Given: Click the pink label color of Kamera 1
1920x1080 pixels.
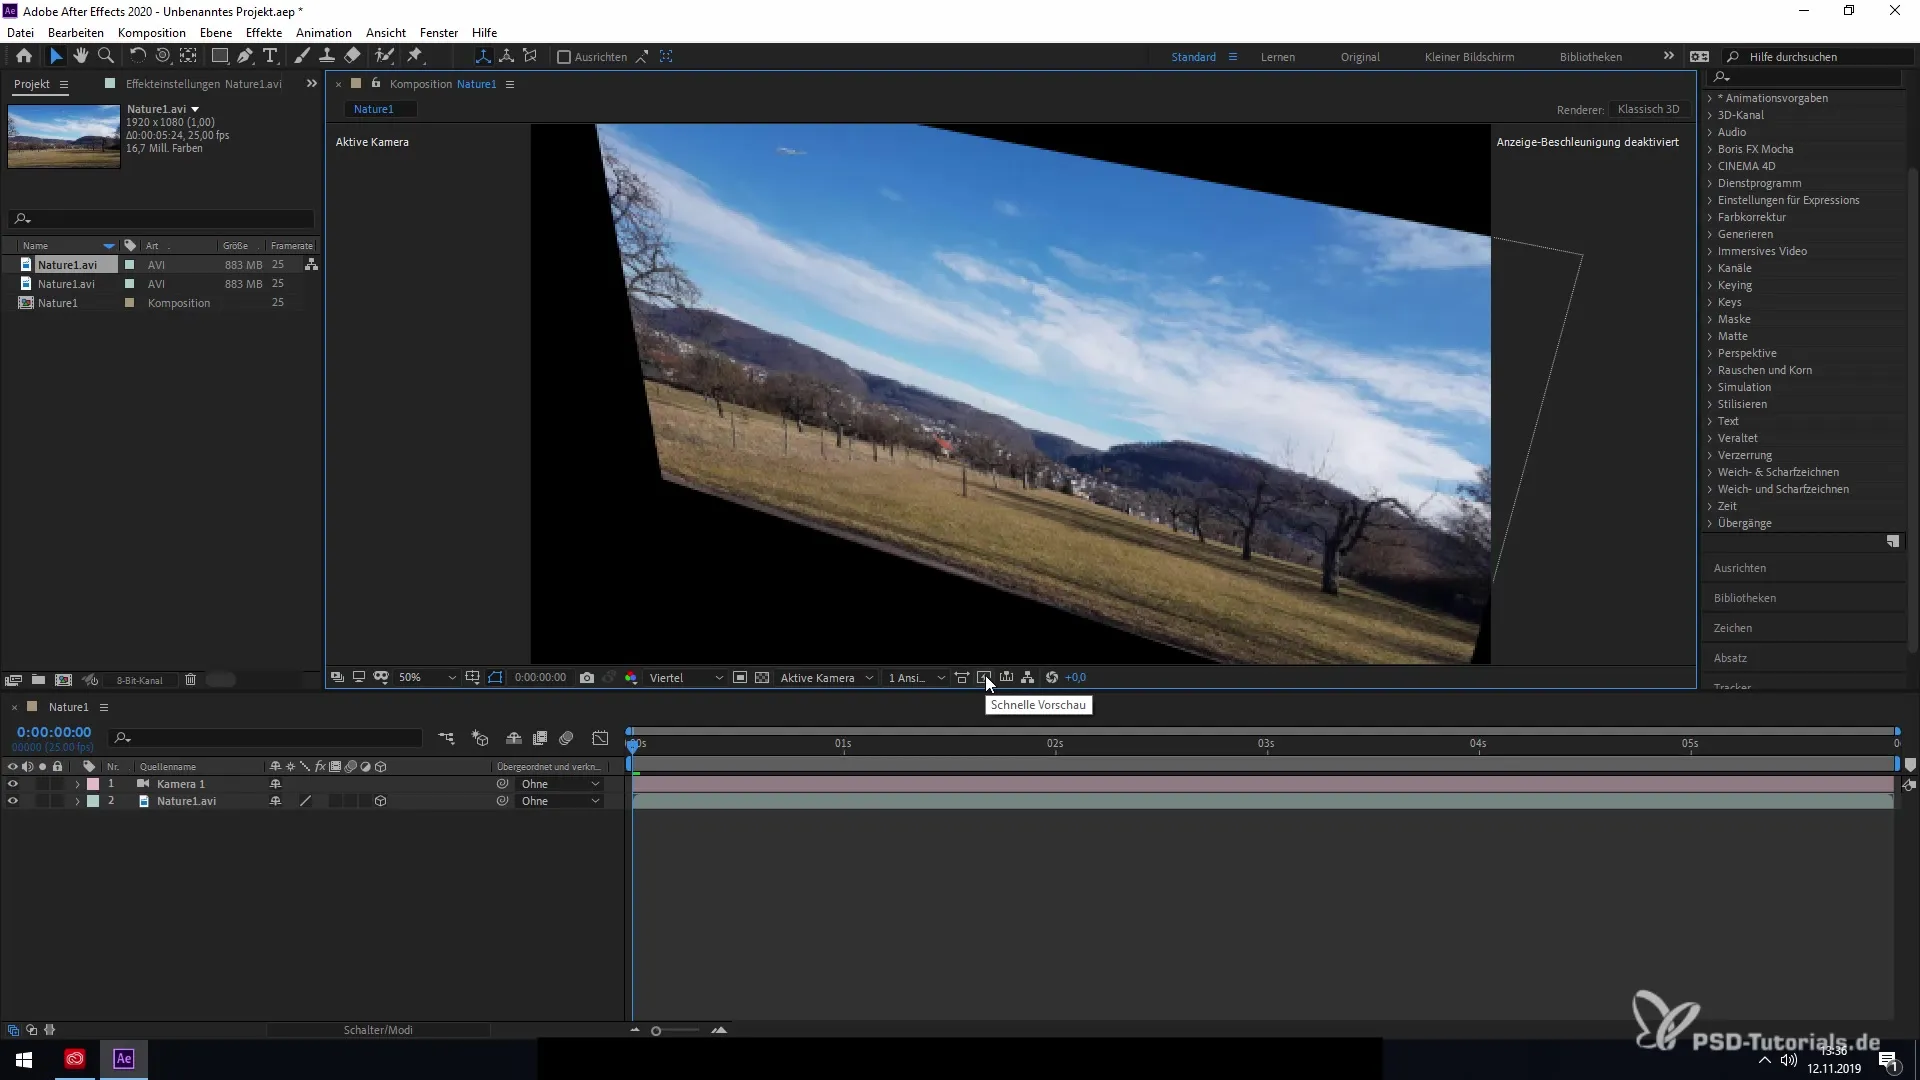Looking at the screenshot, I should point(93,784).
